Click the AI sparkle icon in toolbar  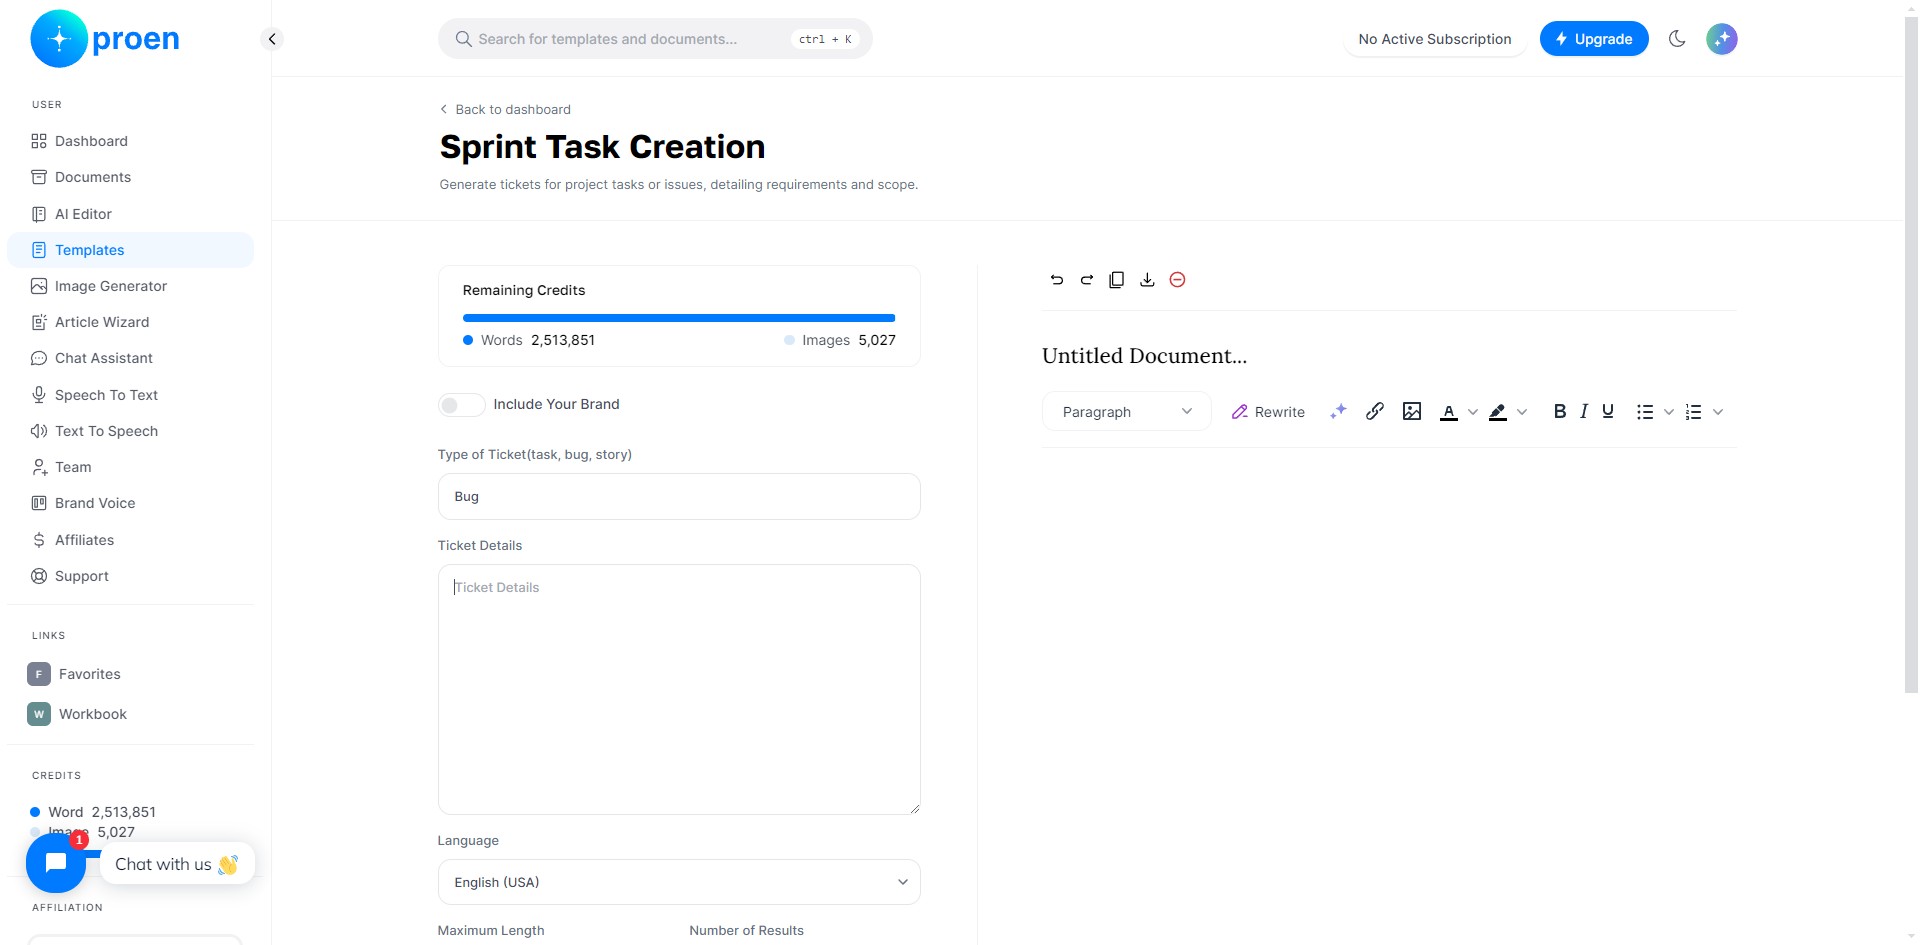pos(1338,412)
